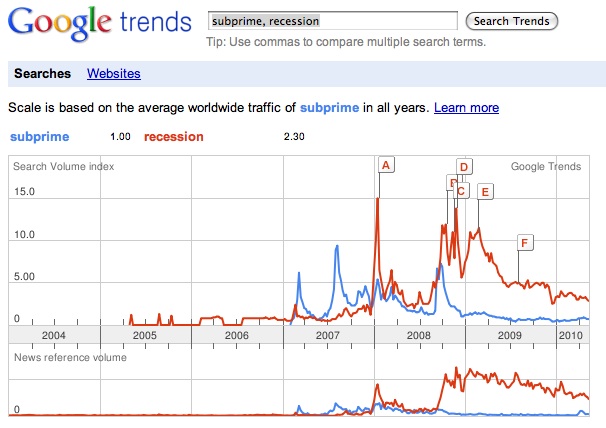
Task: Click news flag C on the chart
Action: [461, 190]
